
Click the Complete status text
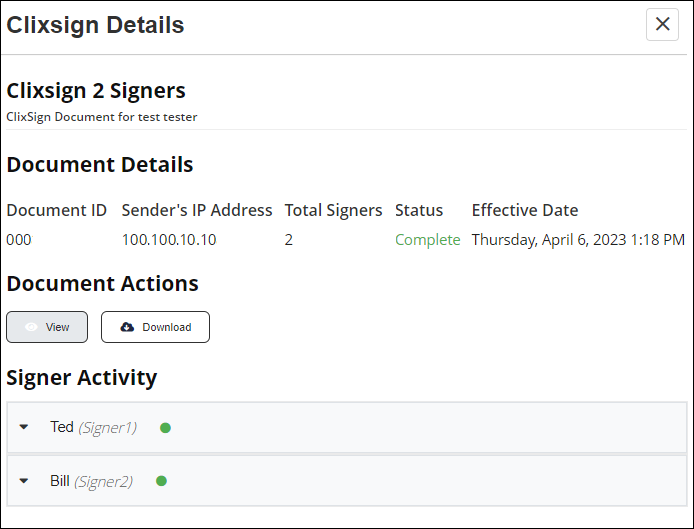tap(428, 240)
